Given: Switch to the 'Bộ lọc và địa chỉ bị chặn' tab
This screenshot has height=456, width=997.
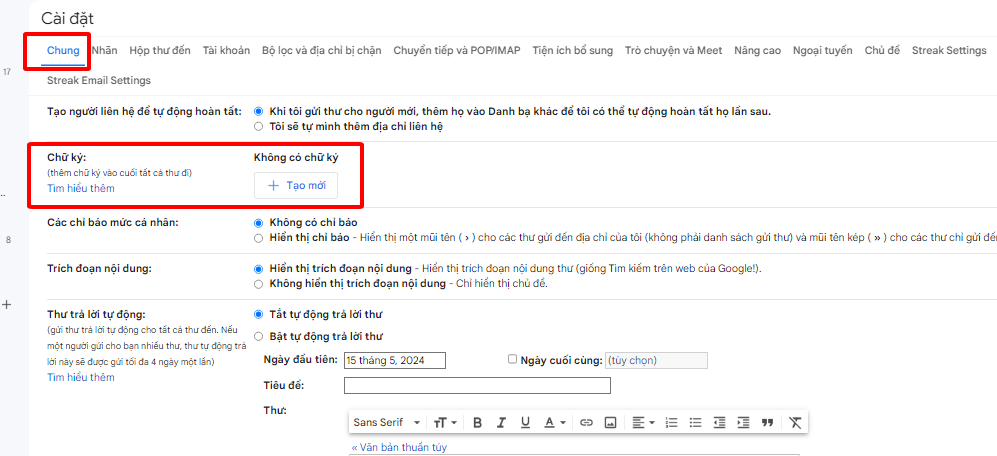Looking at the screenshot, I should [320, 50].
